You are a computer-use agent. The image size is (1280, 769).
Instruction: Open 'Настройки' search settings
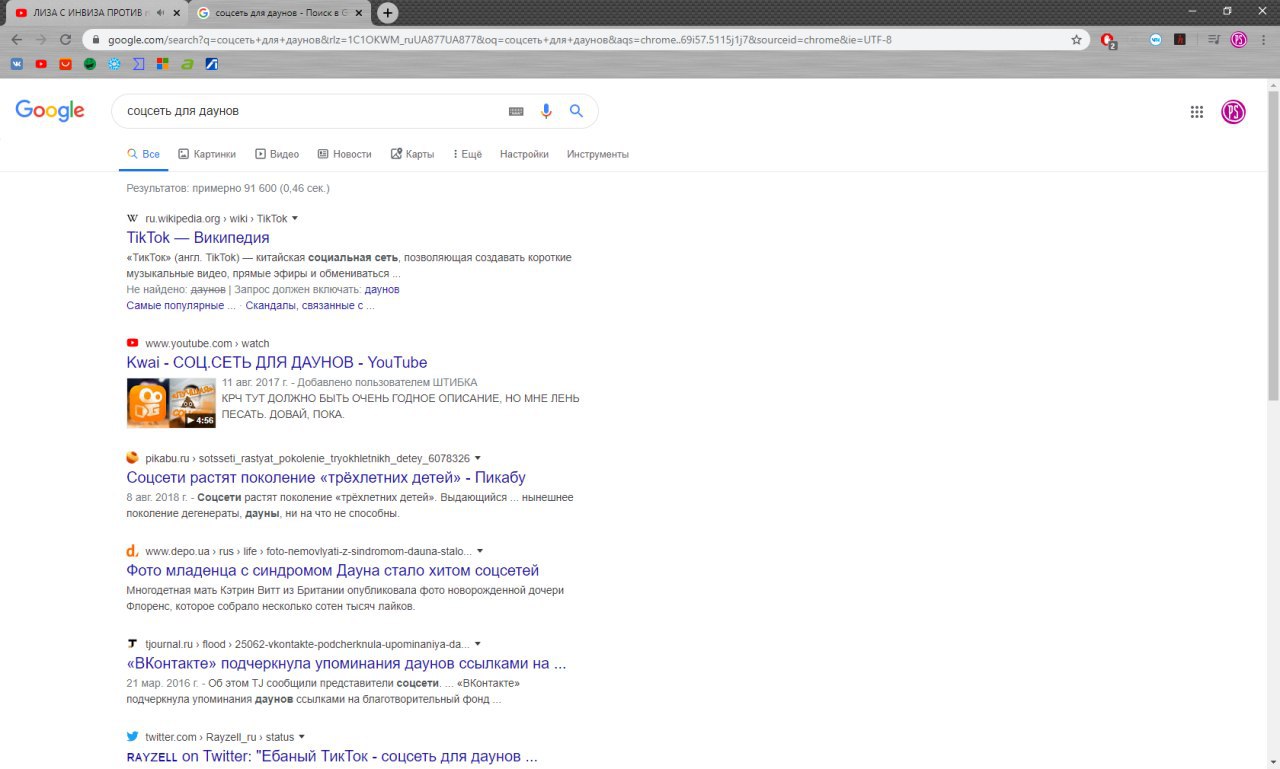pos(524,154)
